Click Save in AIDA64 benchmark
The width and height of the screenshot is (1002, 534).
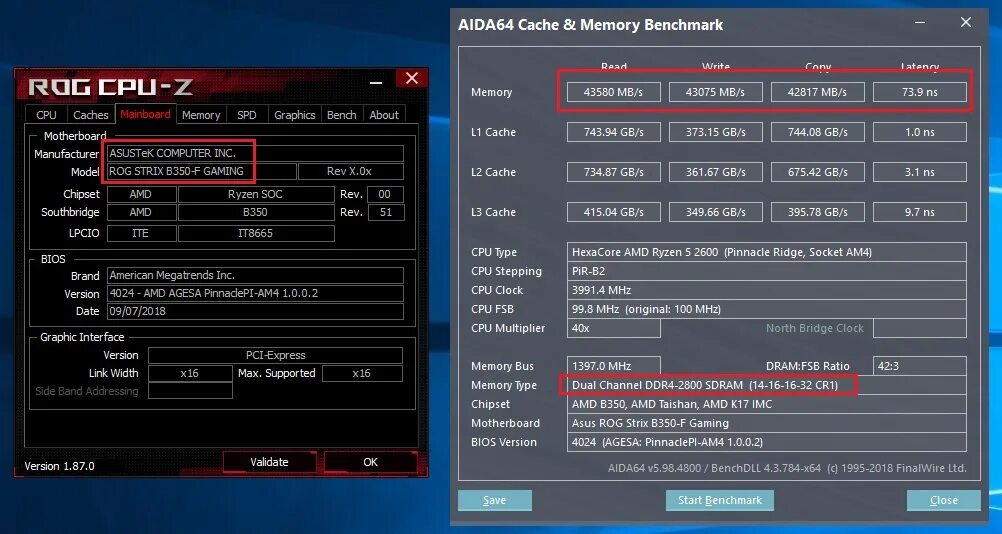click(x=495, y=500)
